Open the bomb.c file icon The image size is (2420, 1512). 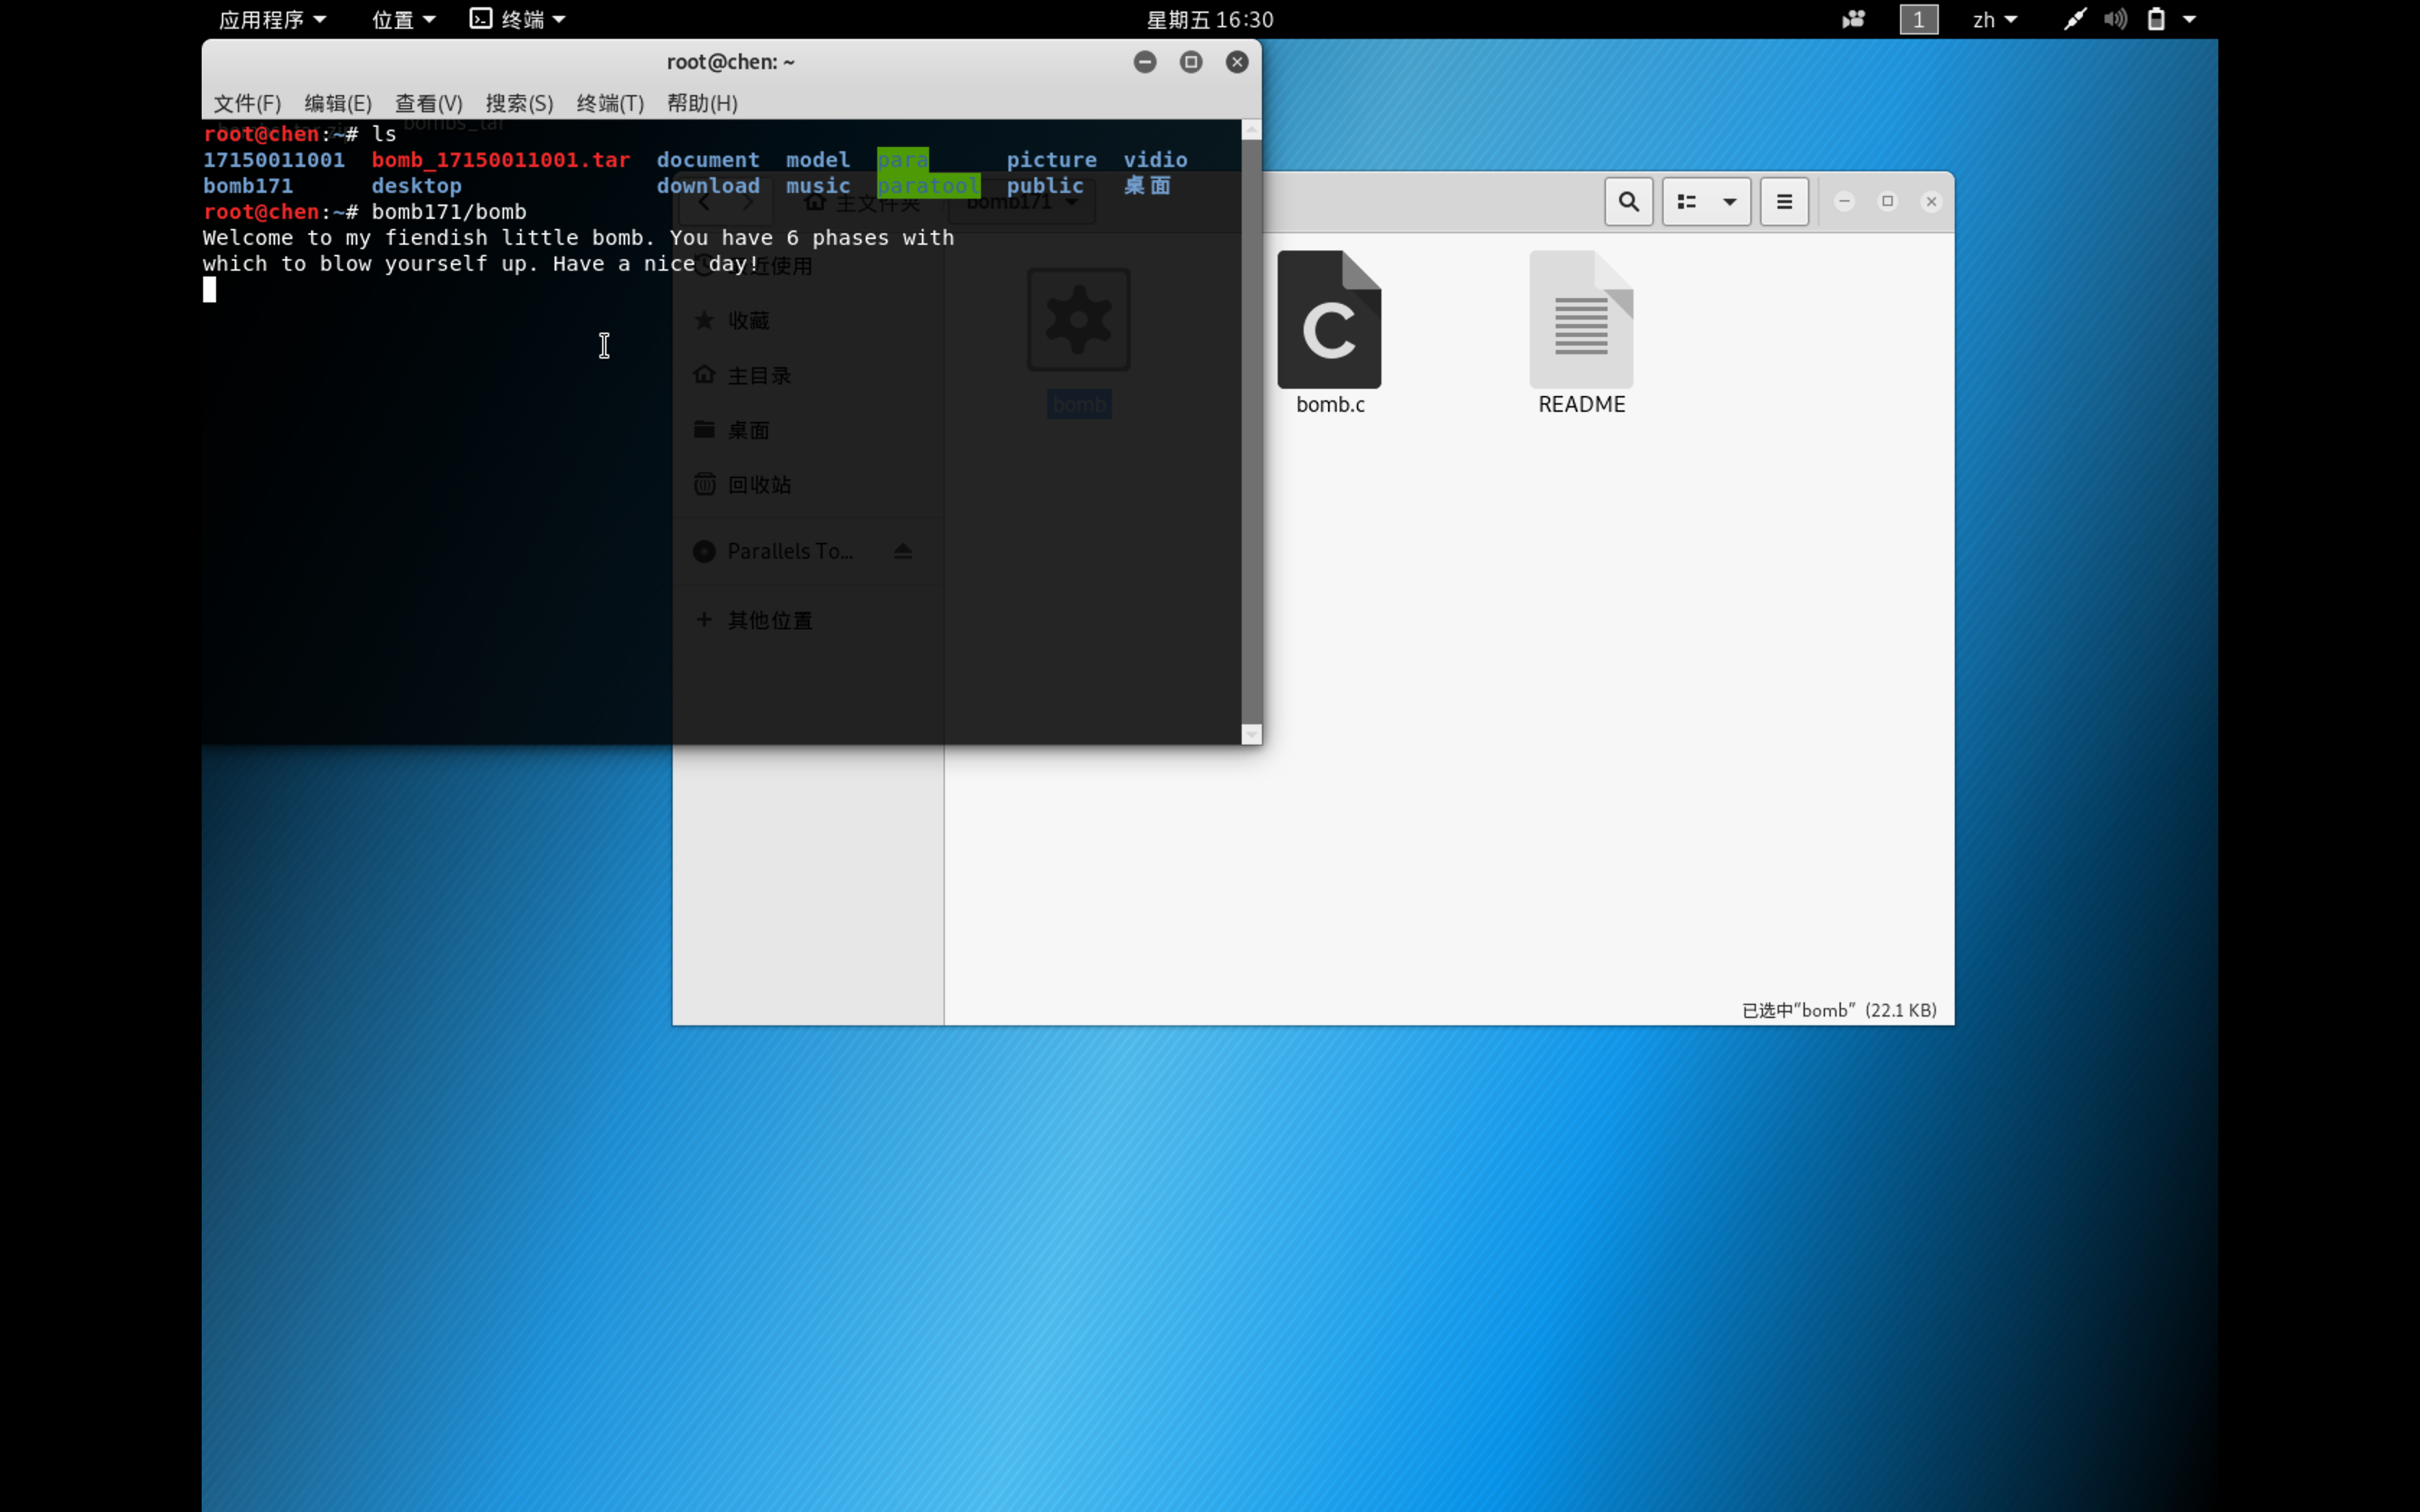click(x=1329, y=320)
